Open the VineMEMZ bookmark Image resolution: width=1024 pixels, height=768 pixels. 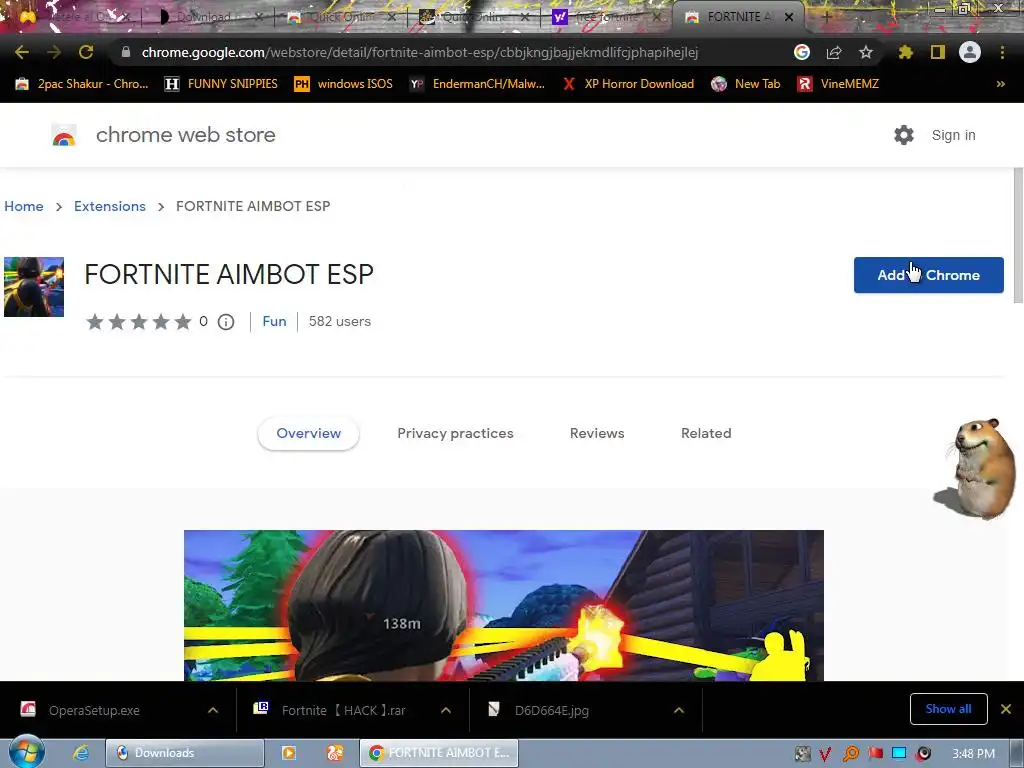click(838, 84)
